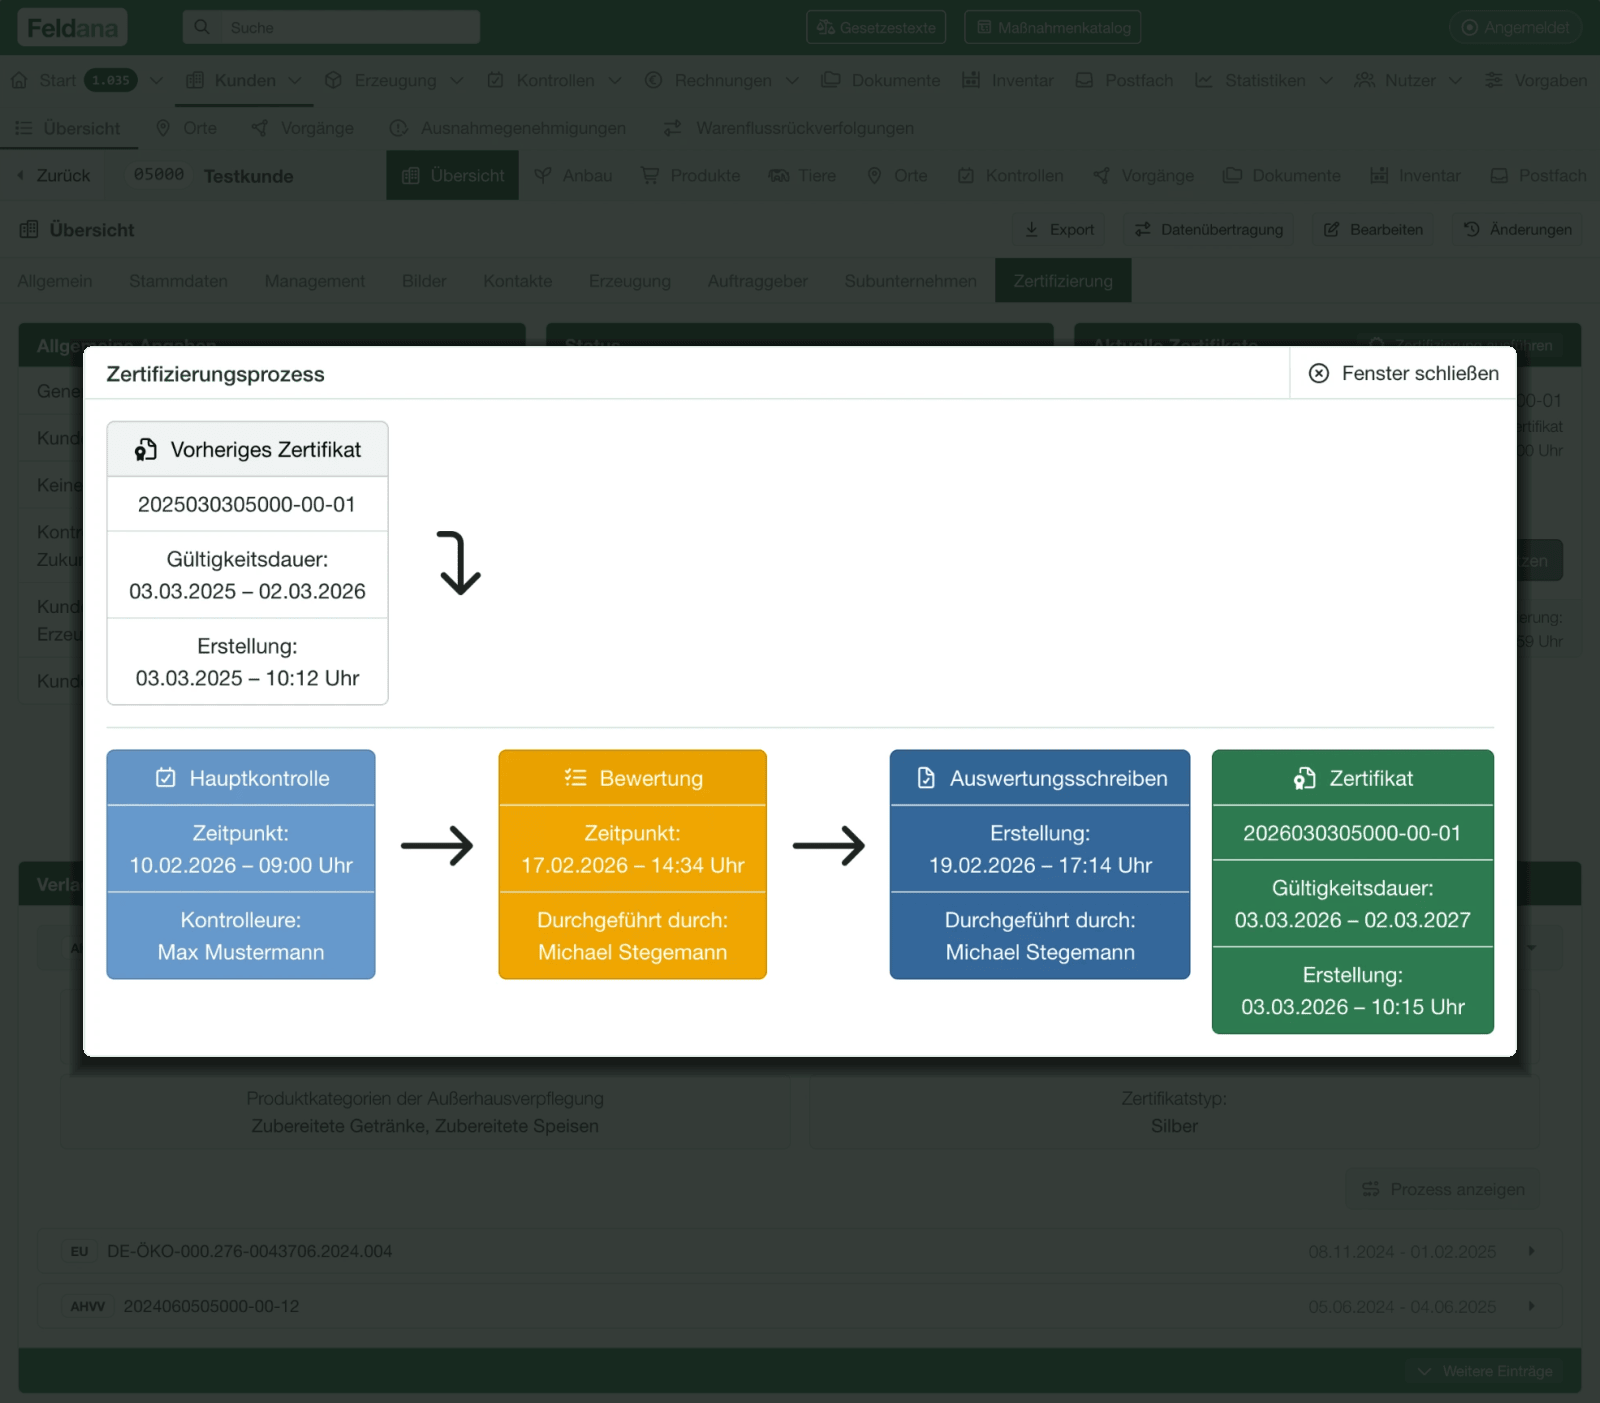Image resolution: width=1600 pixels, height=1403 pixels.
Task: Click previous certificate number 2025030305000-00-01
Action: (247, 504)
